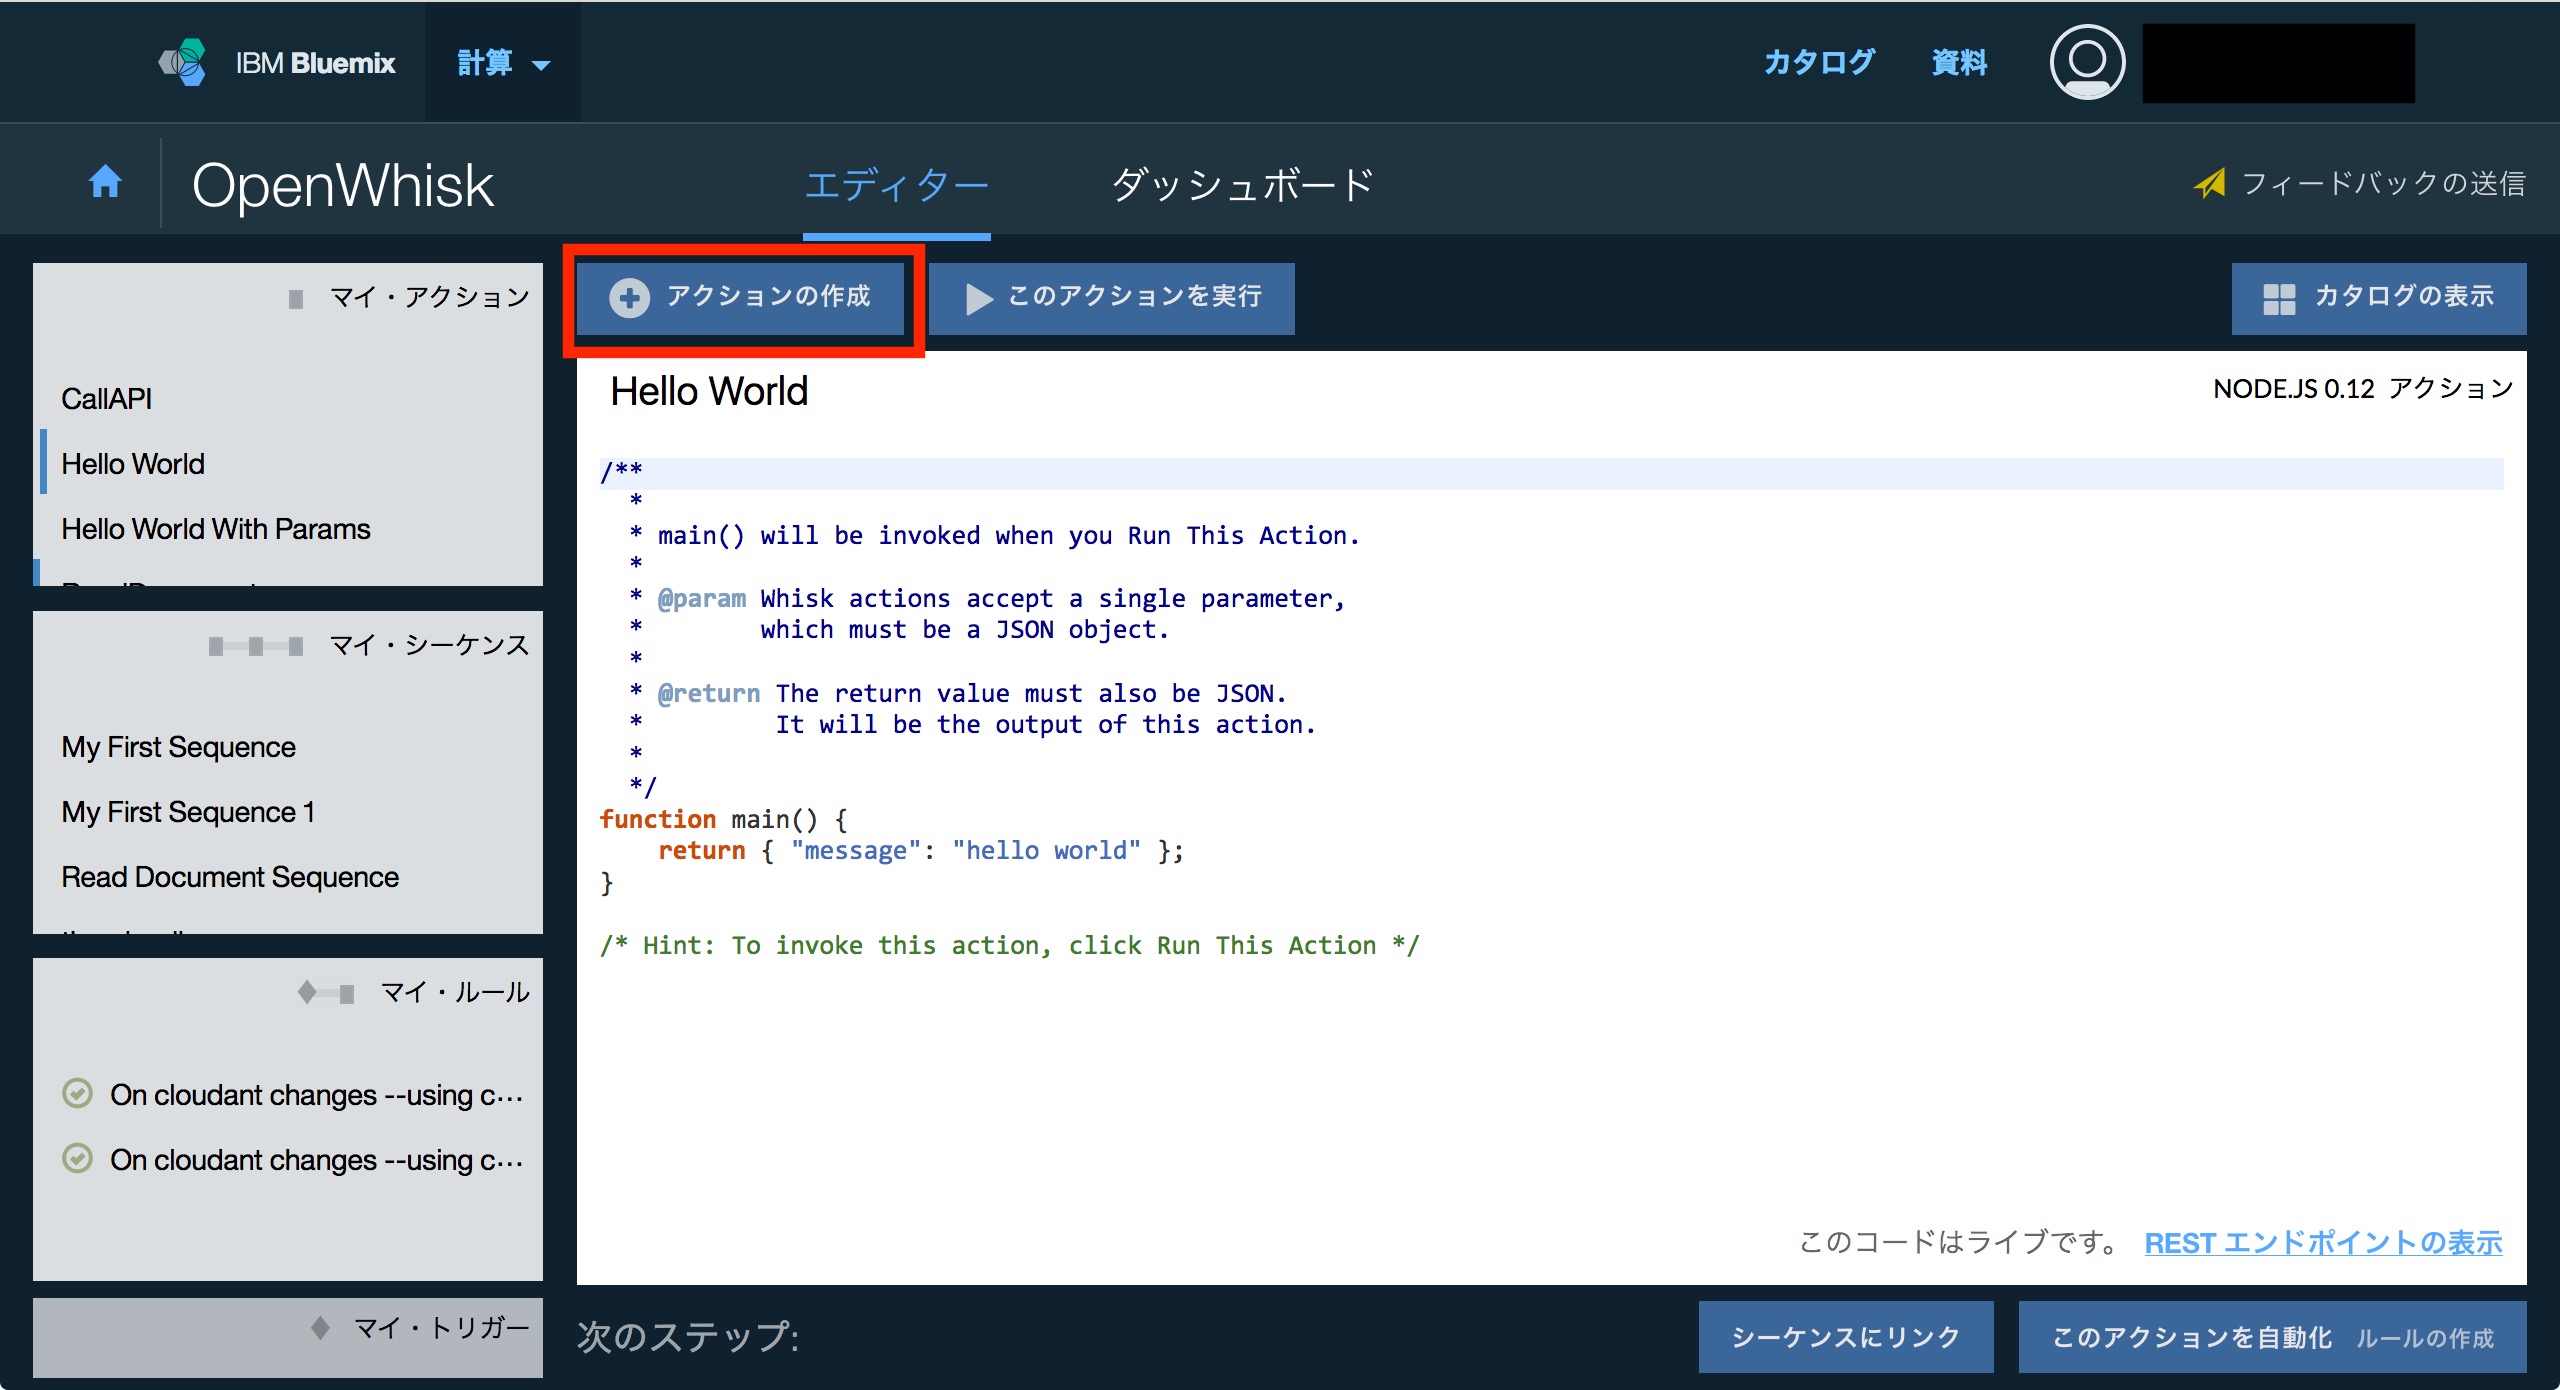Image resolution: width=2560 pixels, height=1390 pixels.
Task: Click このアクションを自動化 ルールの作成 button
Action: point(2273,1337)
